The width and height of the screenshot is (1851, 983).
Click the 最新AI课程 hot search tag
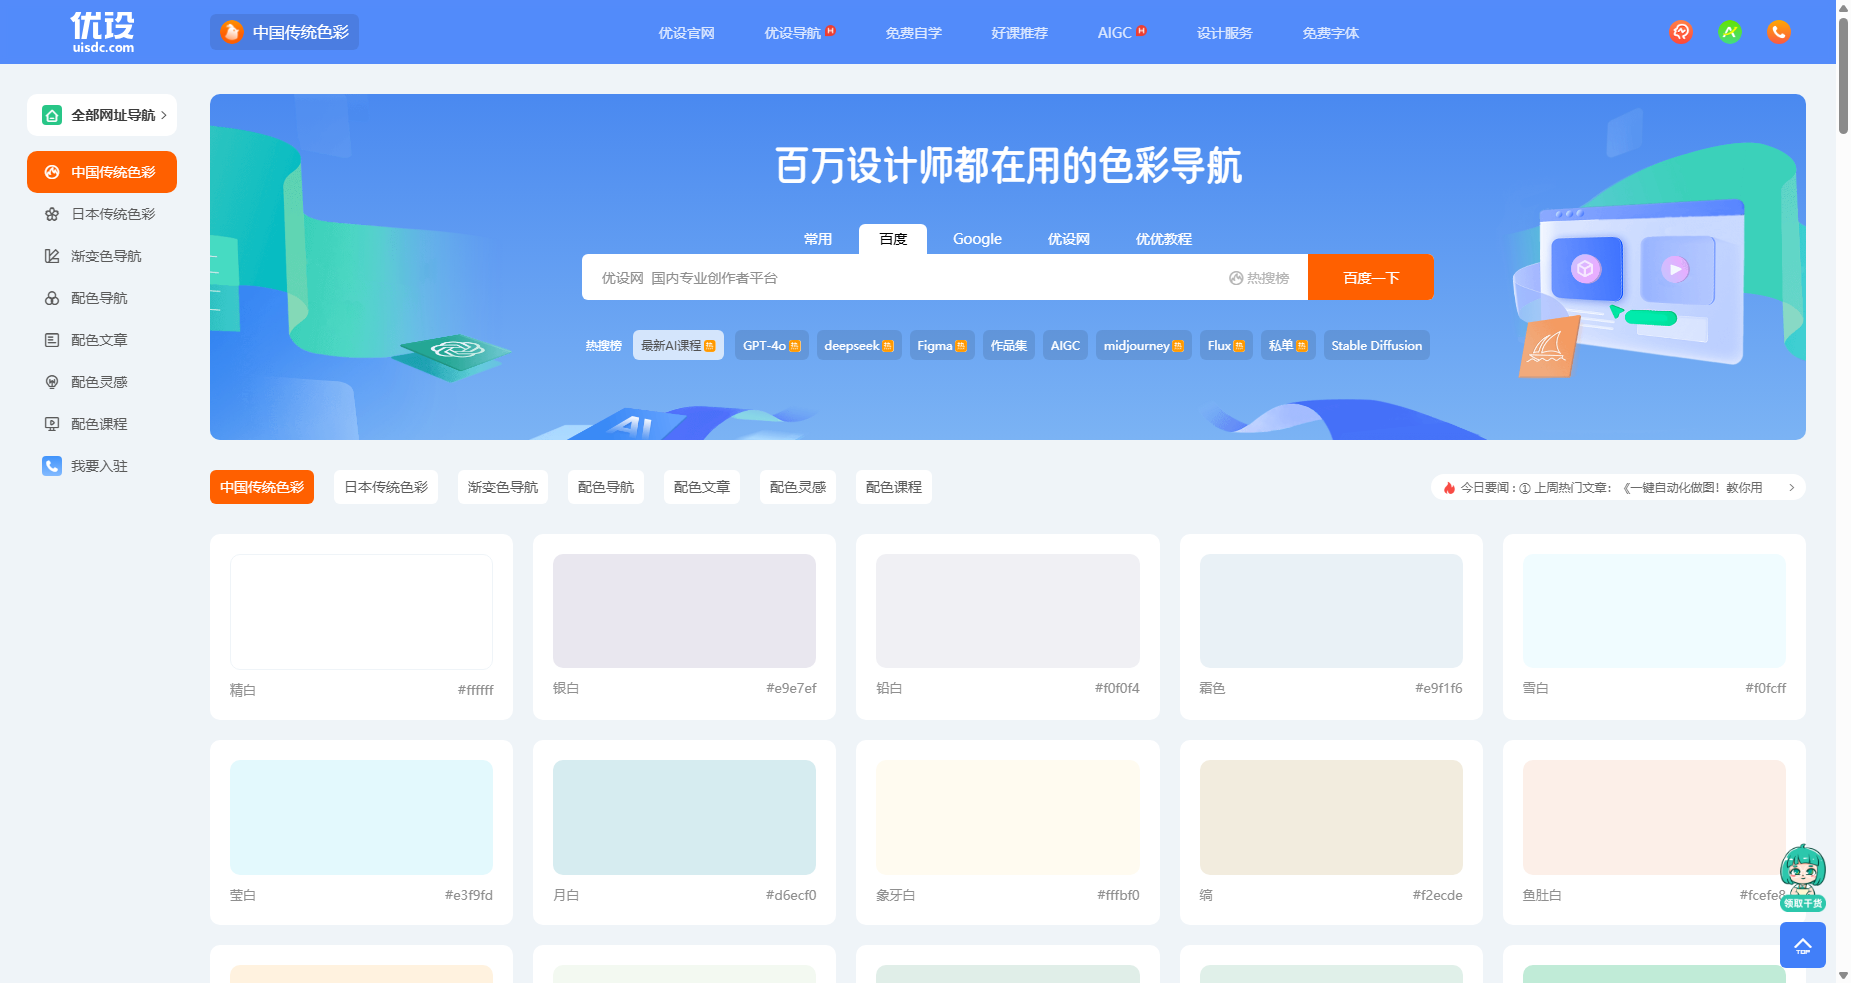tap(678, 345)
